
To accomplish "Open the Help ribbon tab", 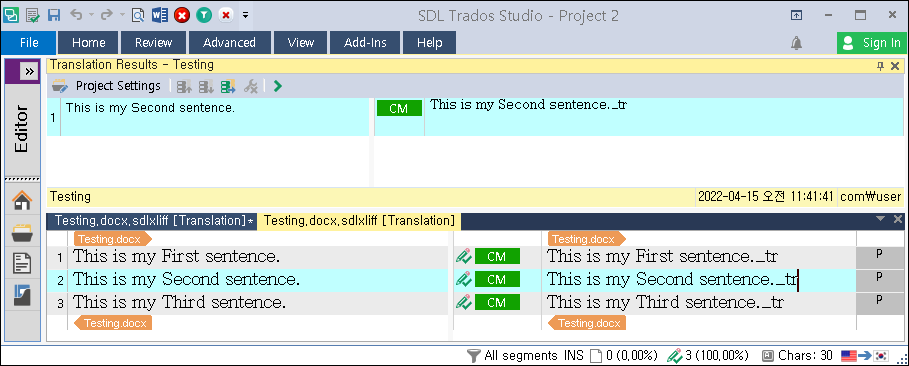I will click(x=430, y=42).
